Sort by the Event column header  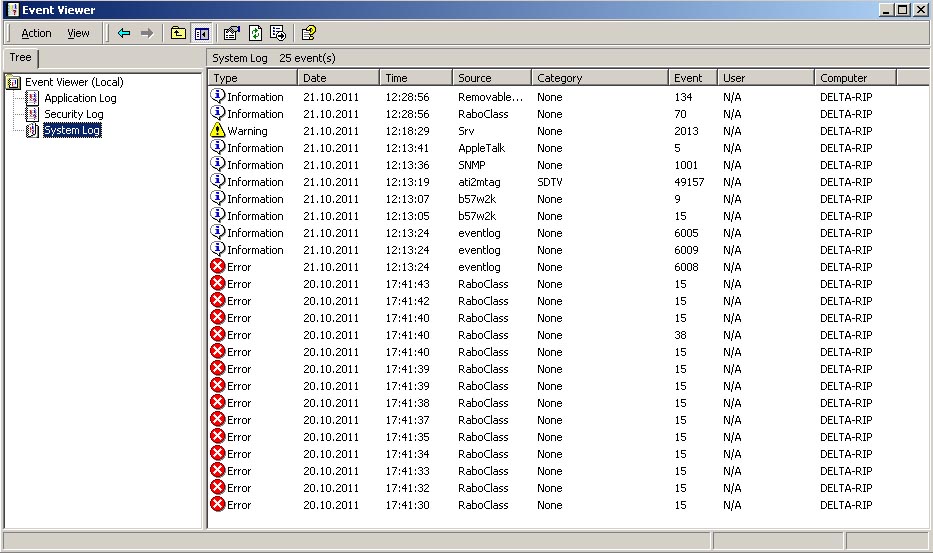pos(693,77)
